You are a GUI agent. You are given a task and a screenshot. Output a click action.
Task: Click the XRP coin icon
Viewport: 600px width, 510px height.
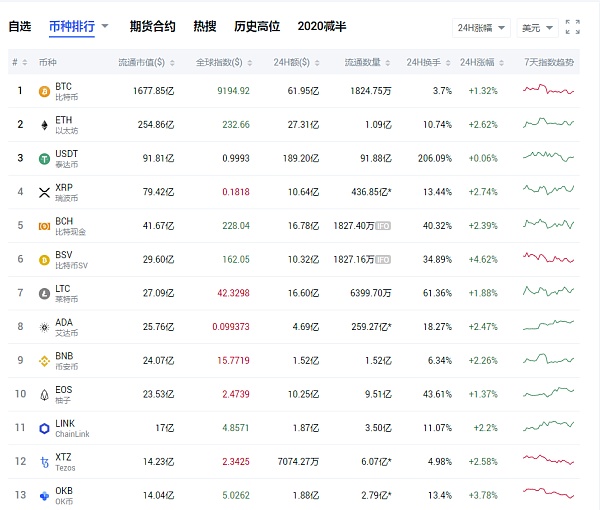44,193
